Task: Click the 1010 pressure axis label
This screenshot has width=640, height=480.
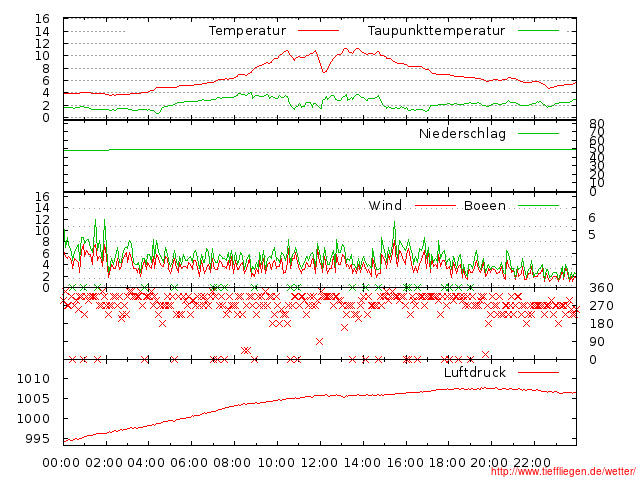Action: point(33,378)
